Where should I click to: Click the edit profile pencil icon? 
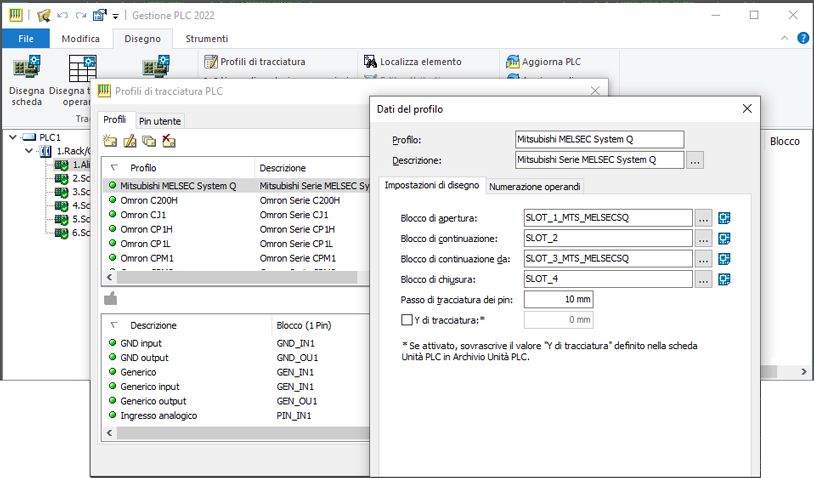(130, 141)
